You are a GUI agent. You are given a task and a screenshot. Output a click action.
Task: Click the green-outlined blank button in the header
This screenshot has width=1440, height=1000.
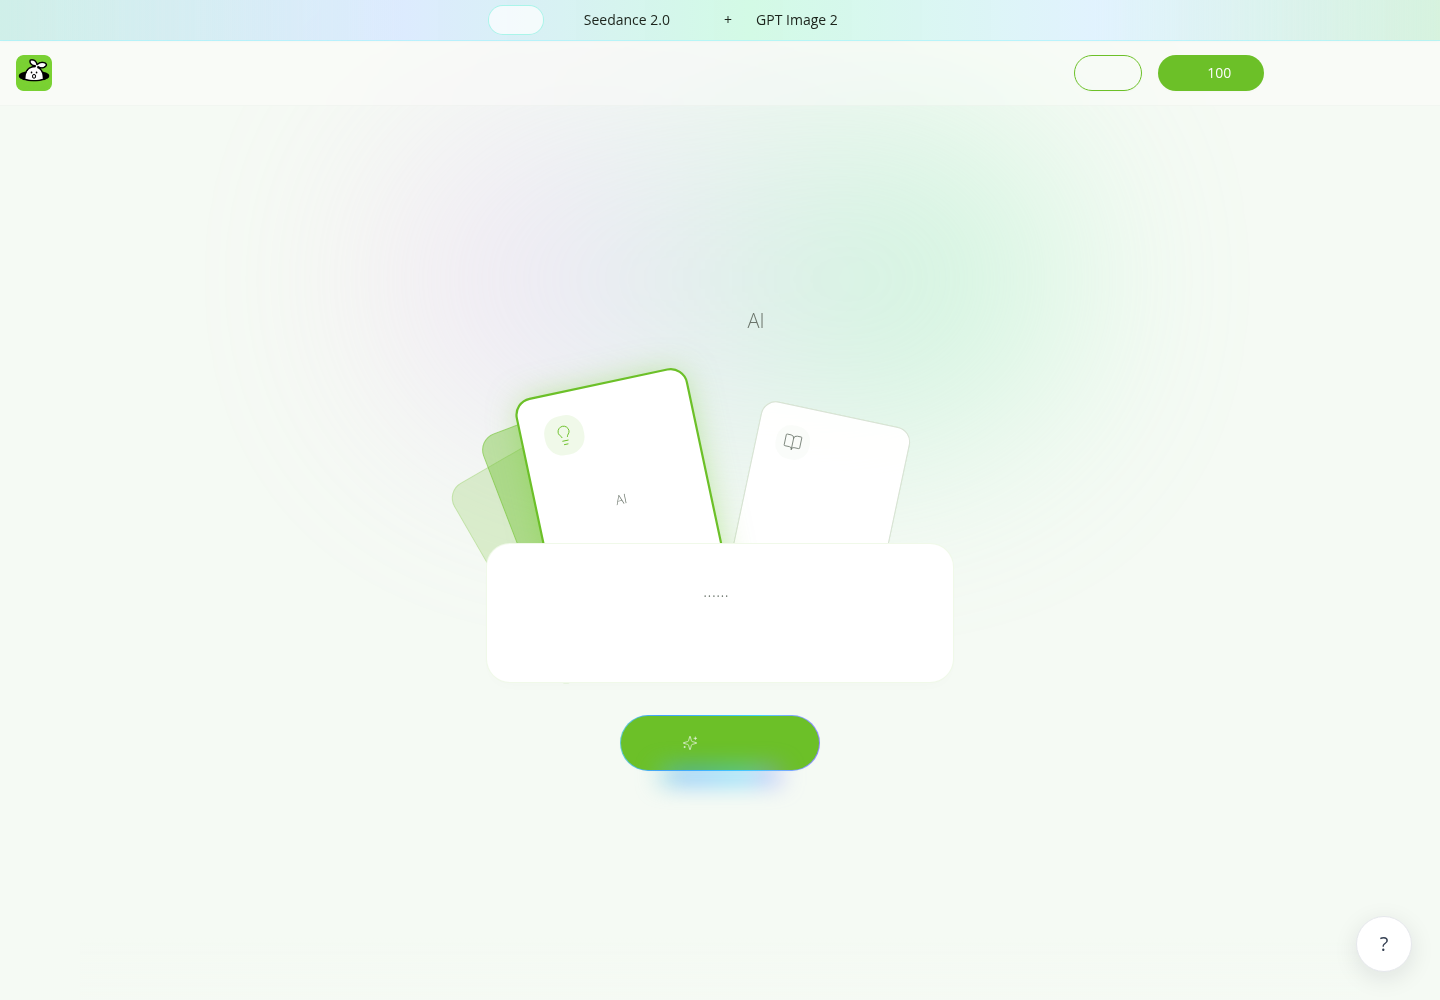coord(1108,73)
